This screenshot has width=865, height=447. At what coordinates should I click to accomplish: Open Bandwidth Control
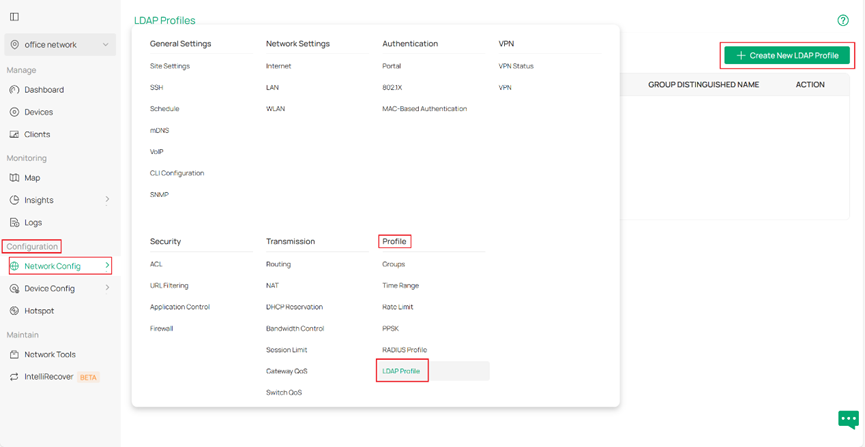295,328
